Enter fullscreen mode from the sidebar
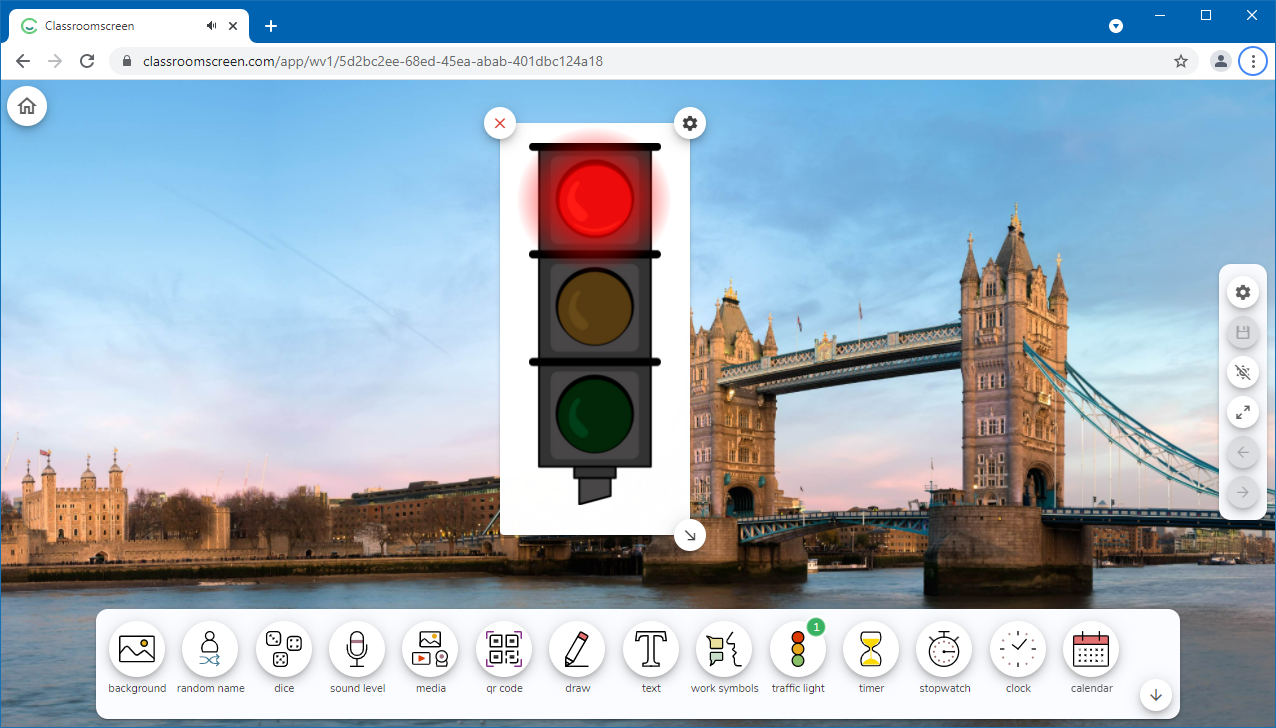Screen dimensions: 1276x728 [1242, 412]
